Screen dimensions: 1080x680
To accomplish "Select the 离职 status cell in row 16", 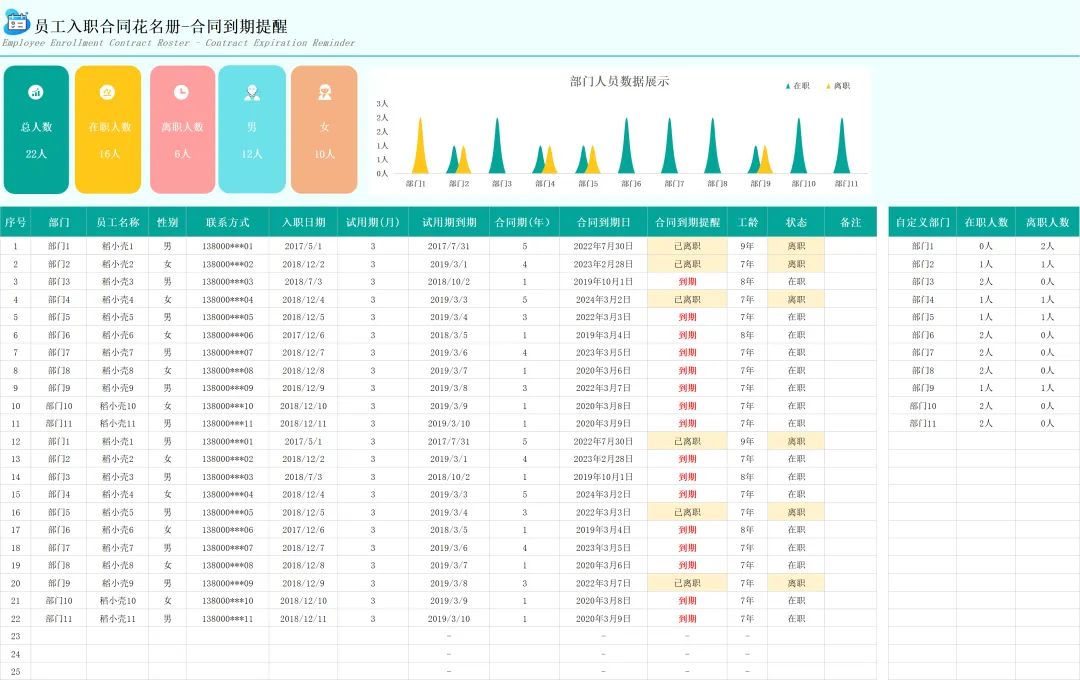I will (796, 513).
